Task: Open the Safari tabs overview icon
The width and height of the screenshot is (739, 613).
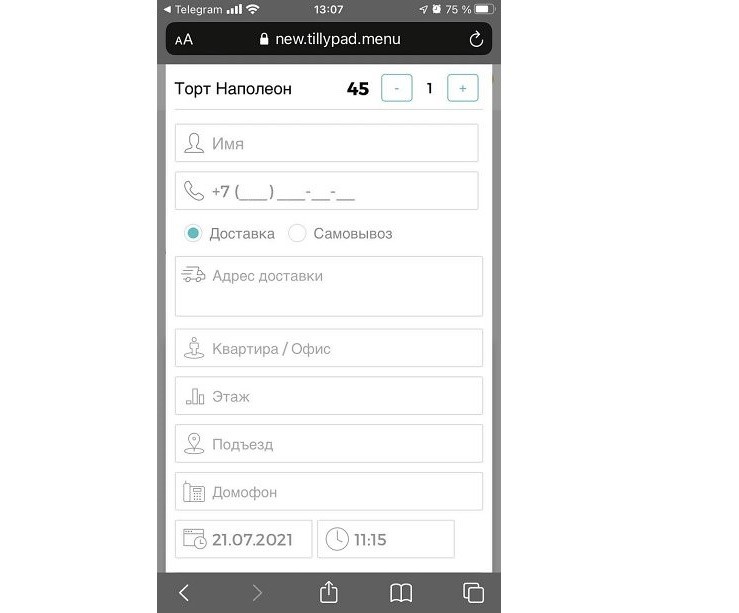Action: click(x=473, y=593)
